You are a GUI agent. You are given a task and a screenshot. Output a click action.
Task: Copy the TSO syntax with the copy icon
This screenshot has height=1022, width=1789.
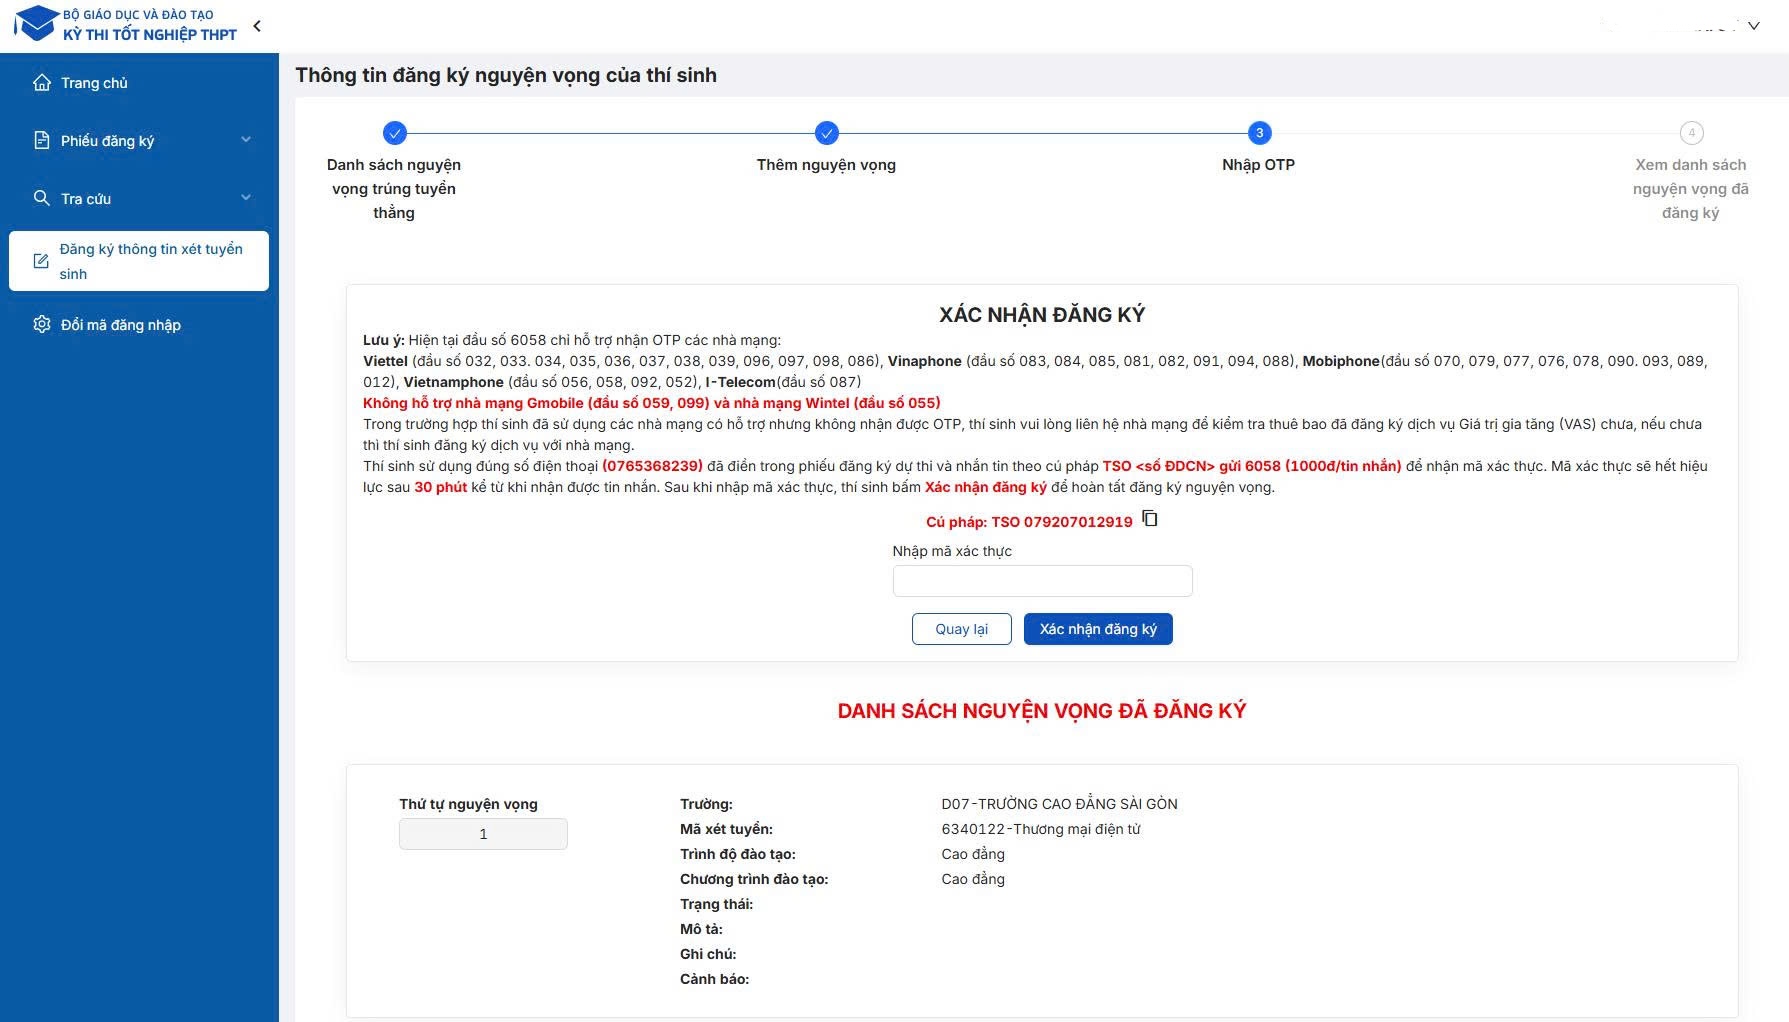coord(1150,519)
